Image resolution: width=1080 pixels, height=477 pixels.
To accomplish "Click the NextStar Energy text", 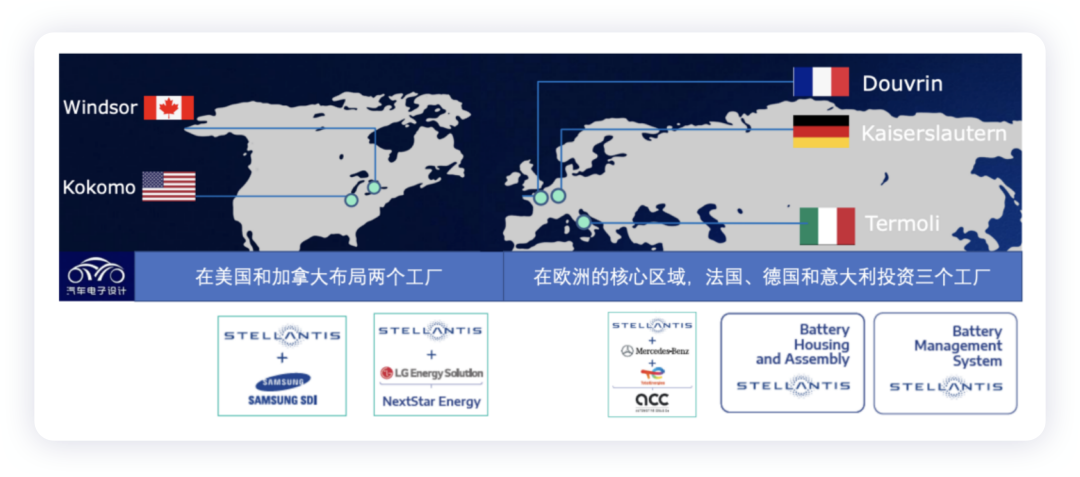I will point(431,401).
